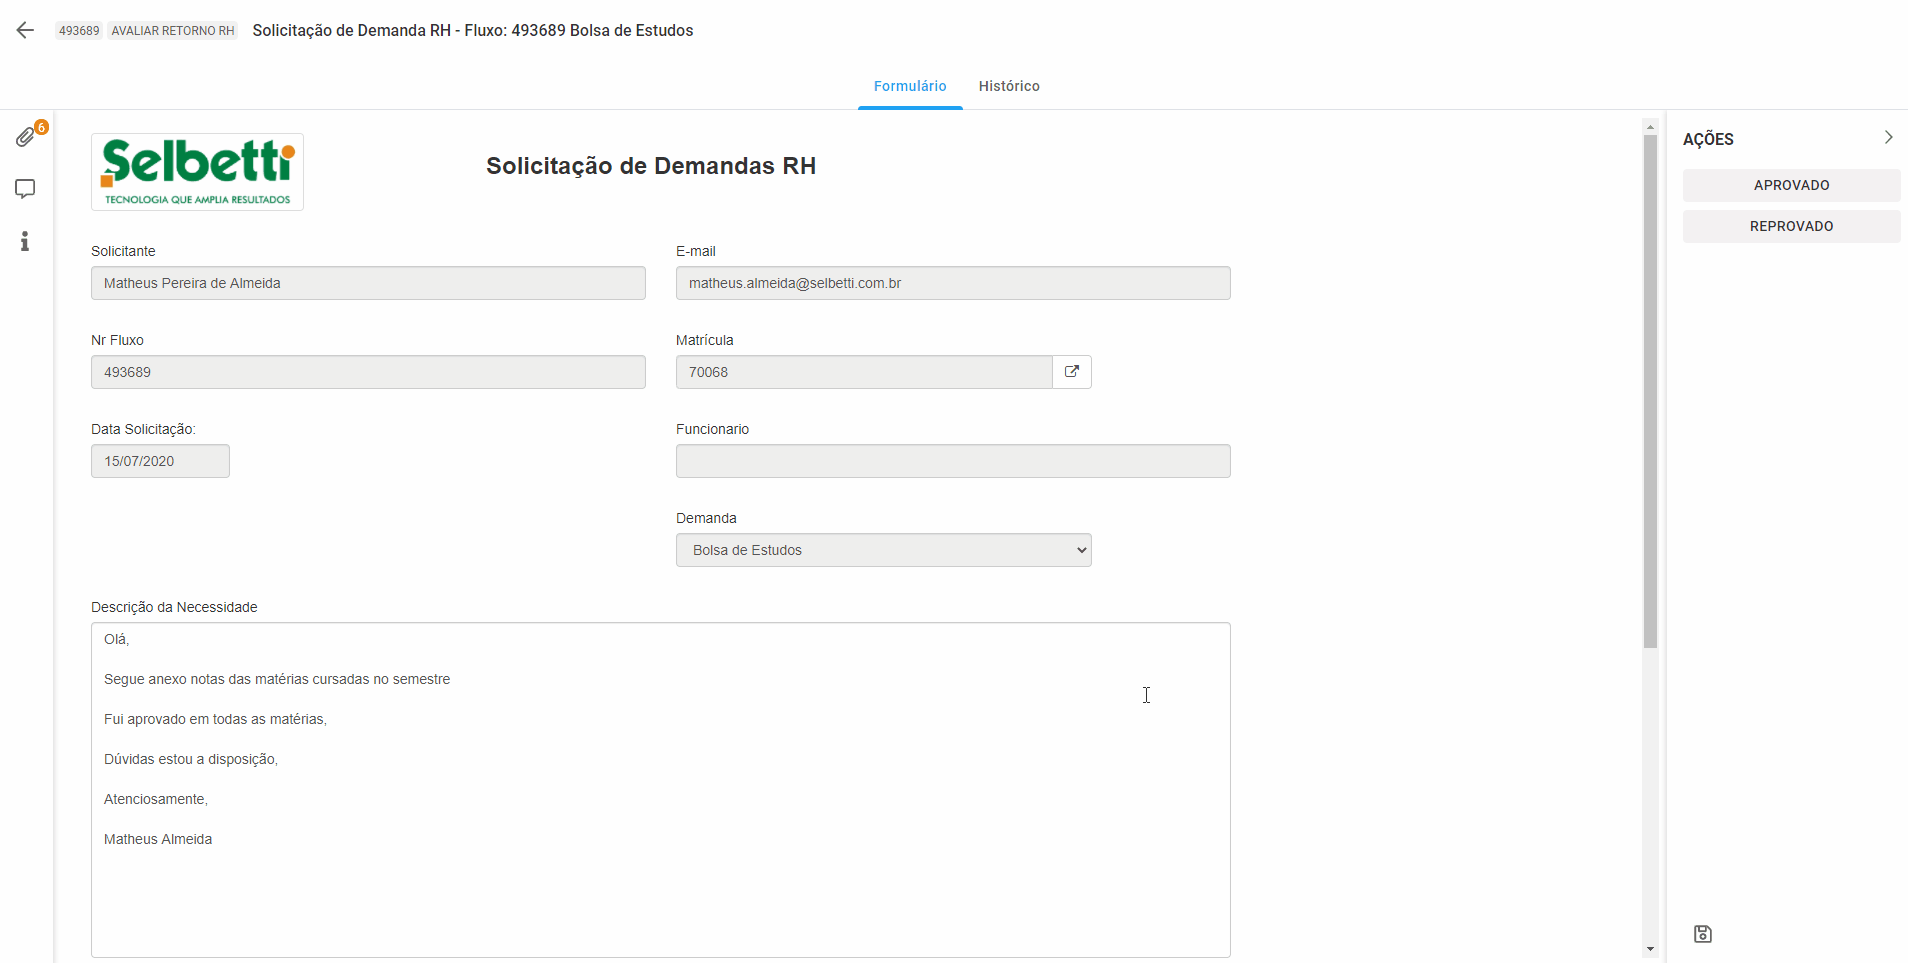Click the scrollbar down arrow
The height and width of the screenshot is (963, 1908).
click(1650, 949)
